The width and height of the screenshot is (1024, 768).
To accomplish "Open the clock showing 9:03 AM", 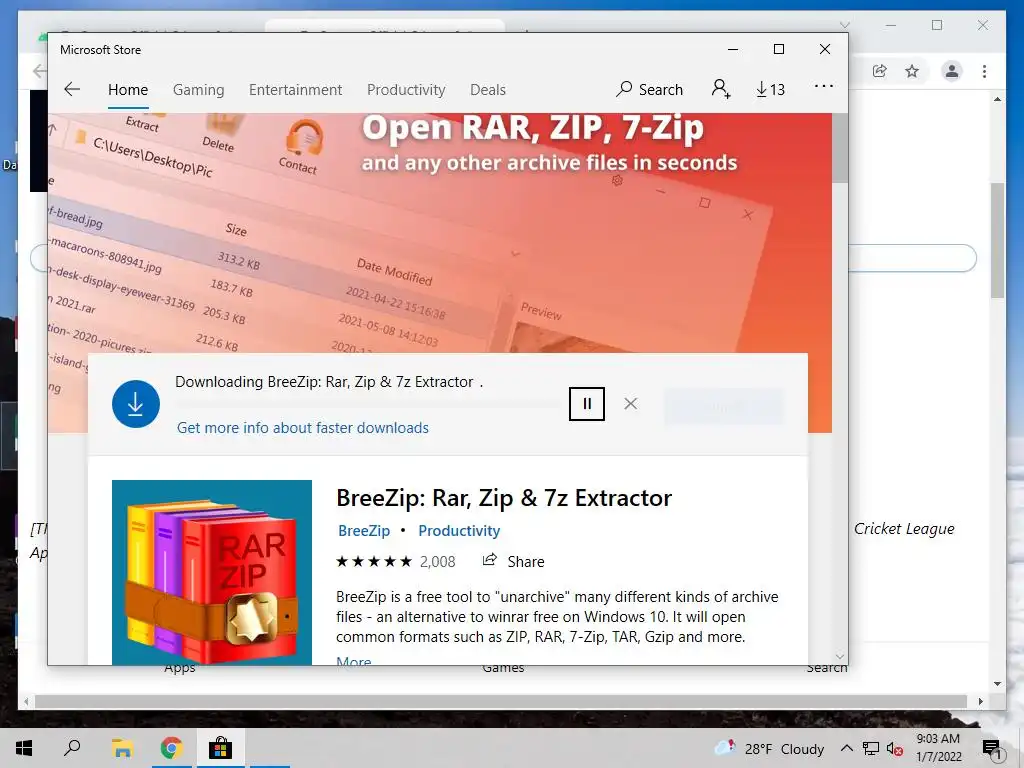I will point(938,748).
